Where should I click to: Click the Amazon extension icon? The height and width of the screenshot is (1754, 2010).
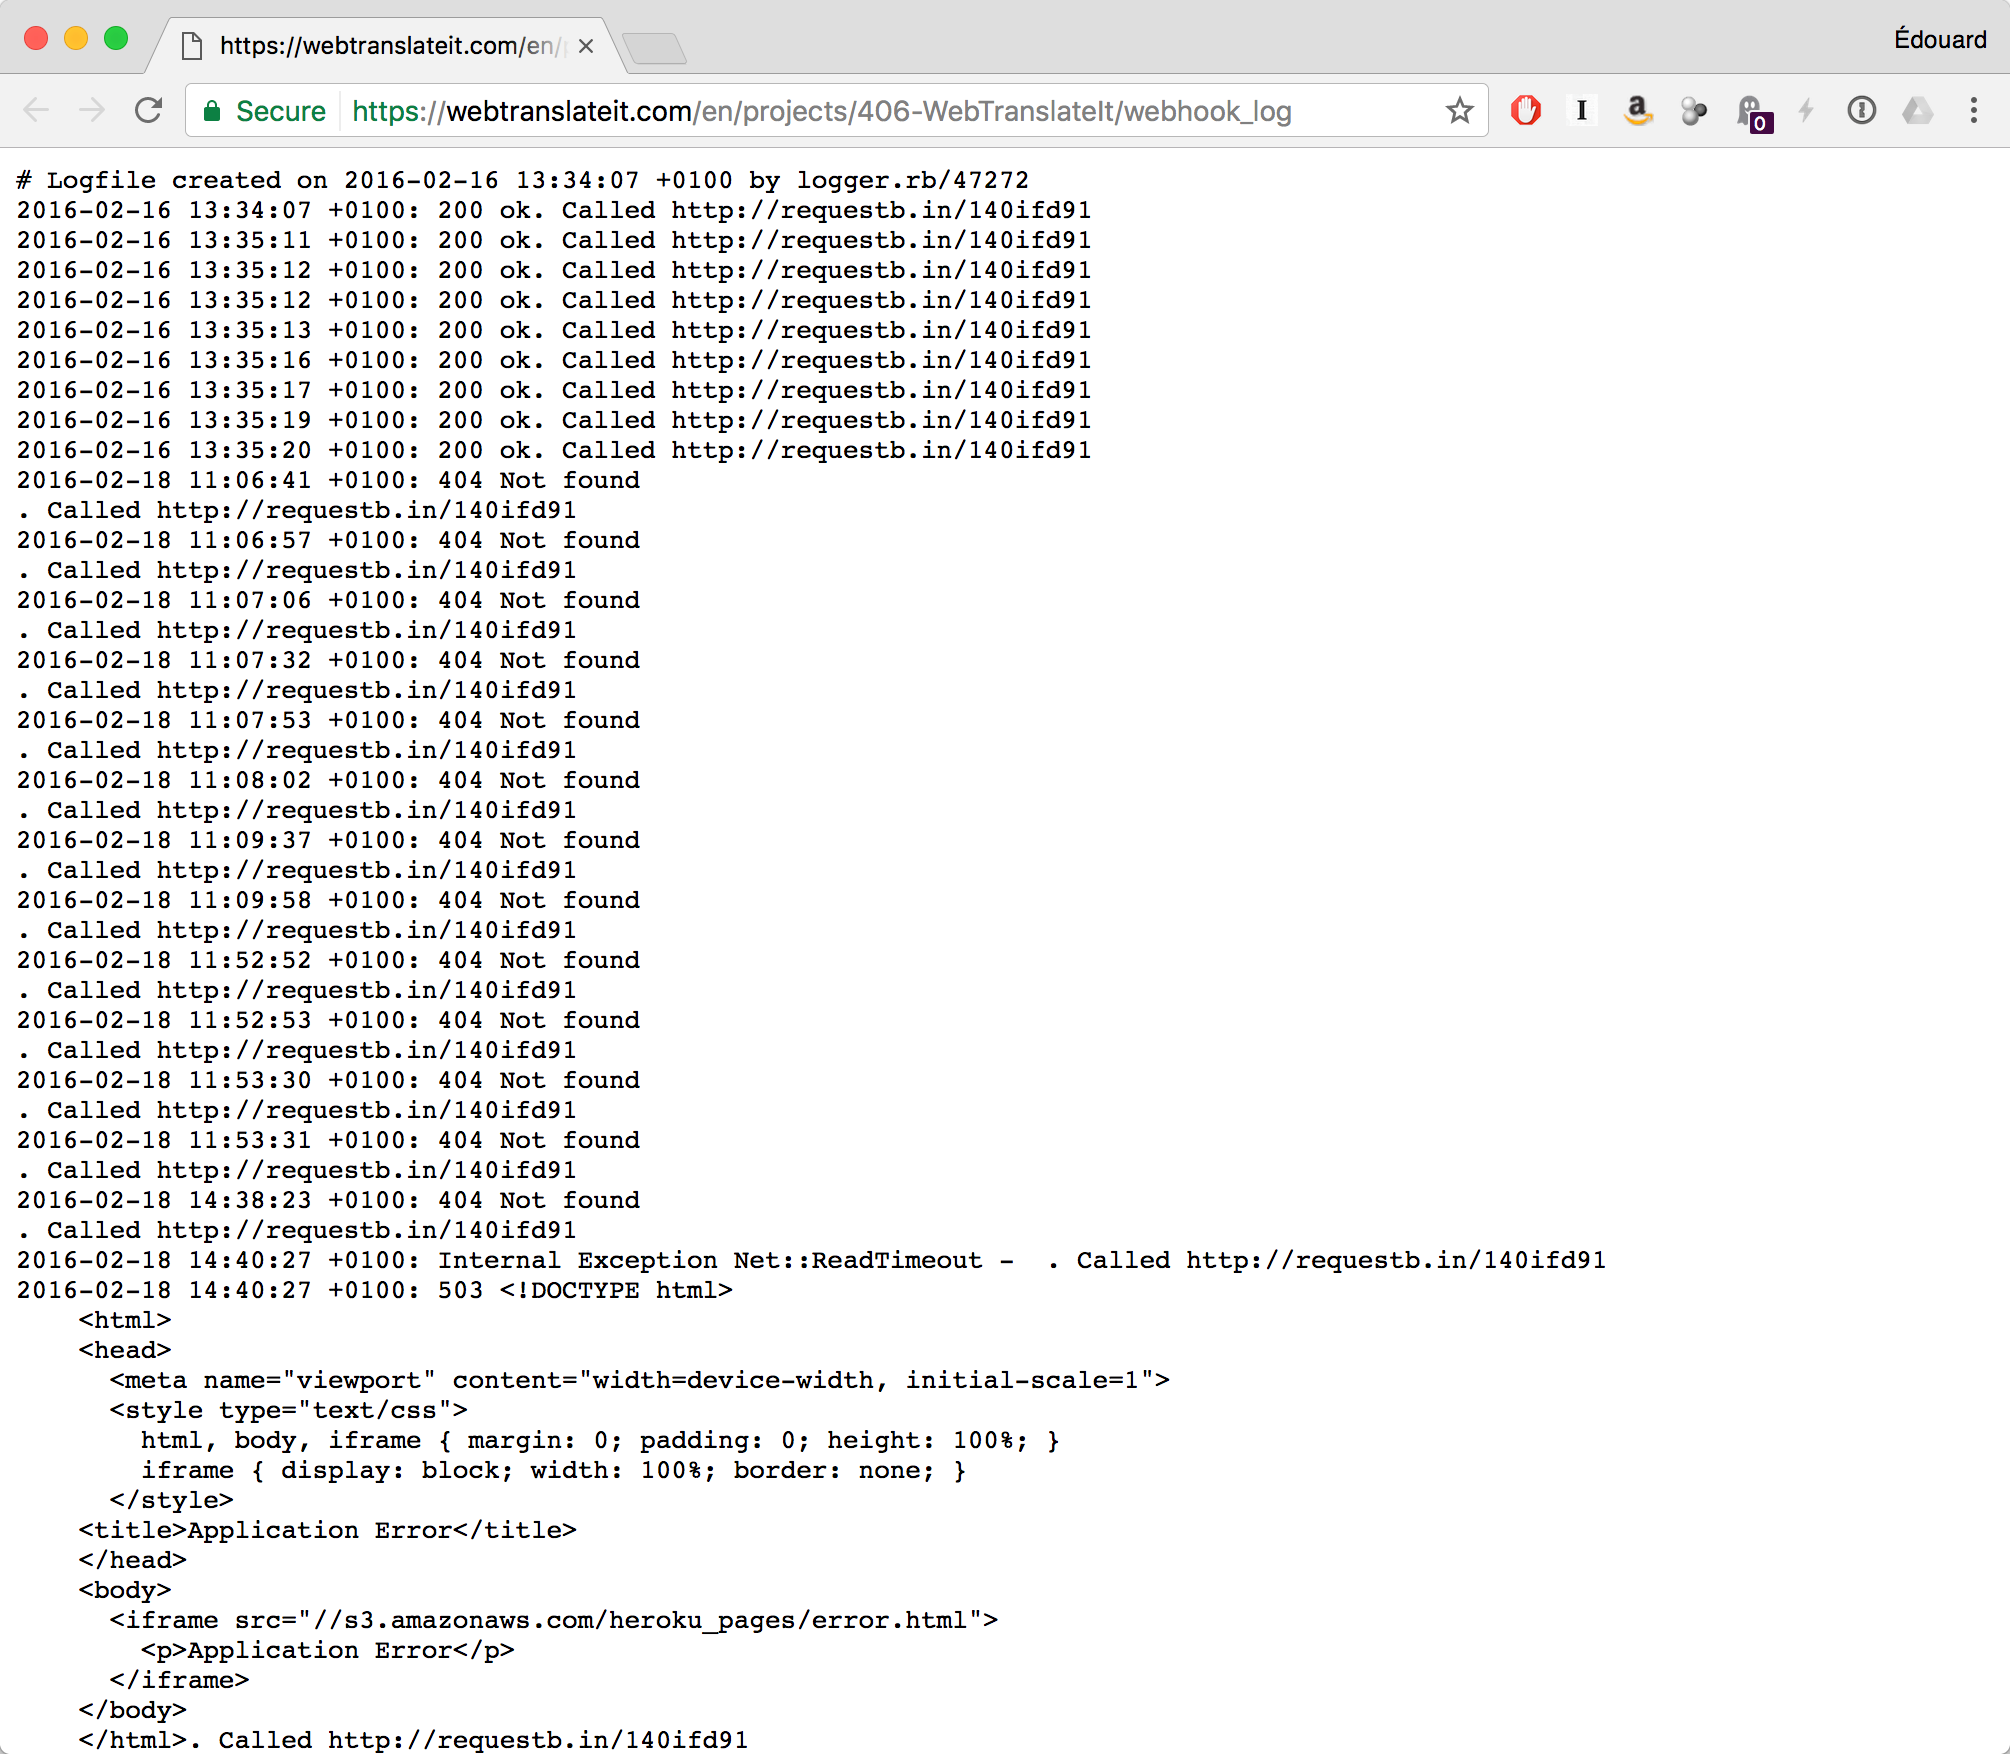(x=1637, y=110)
